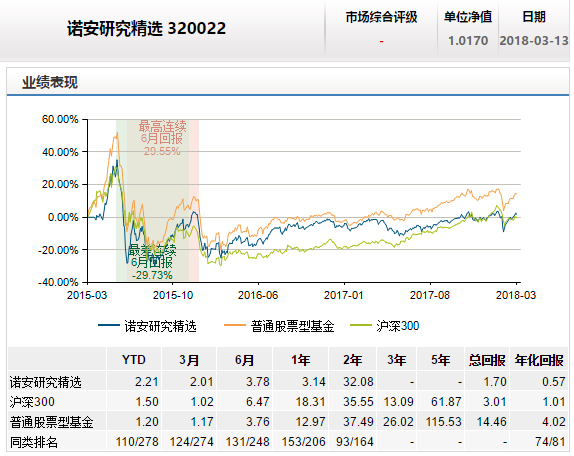The height and width of the screenshot is (456, 574).
Task: Click the 诺安研究精选 年化回报 value 0.57
Action: [x=554, y=382]
